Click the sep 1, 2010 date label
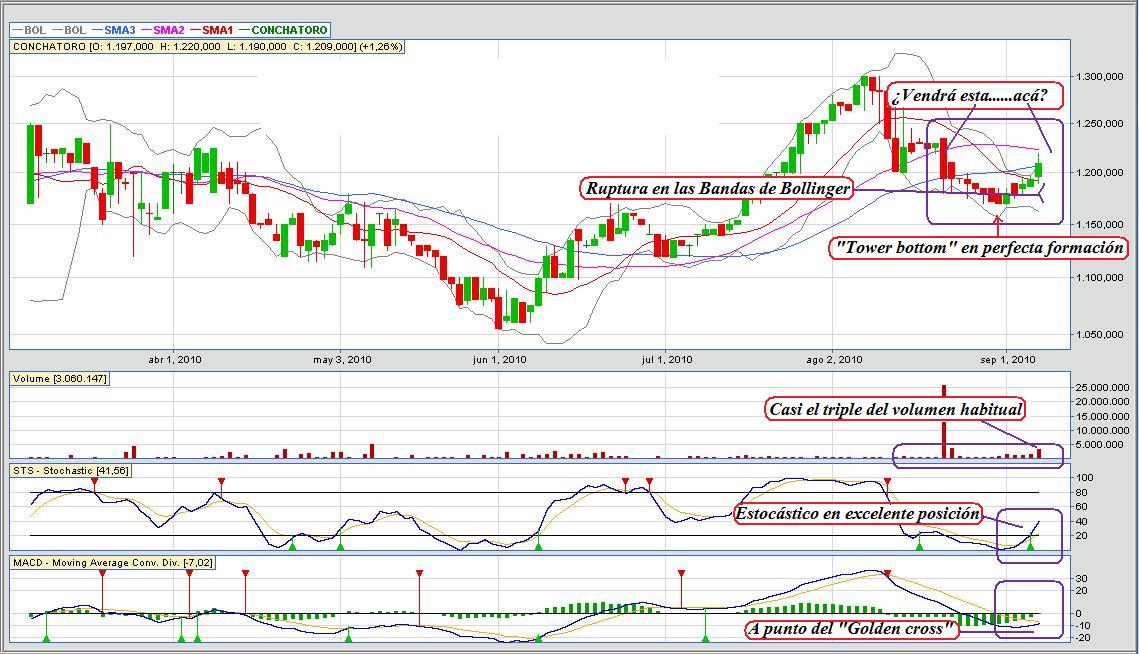The height and width of the screenshot is (654, 1139). click(x=1008, y=360)
